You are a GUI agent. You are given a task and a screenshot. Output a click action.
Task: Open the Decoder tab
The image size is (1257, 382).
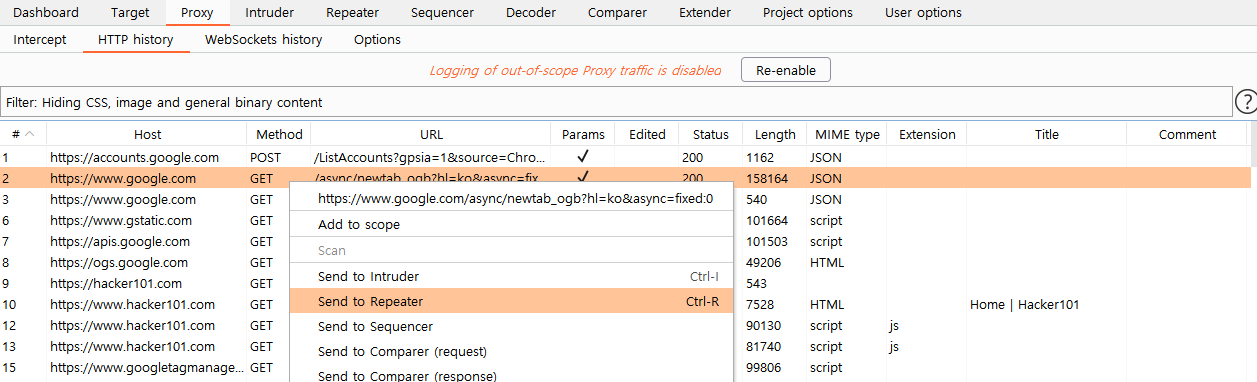[531, 13]
